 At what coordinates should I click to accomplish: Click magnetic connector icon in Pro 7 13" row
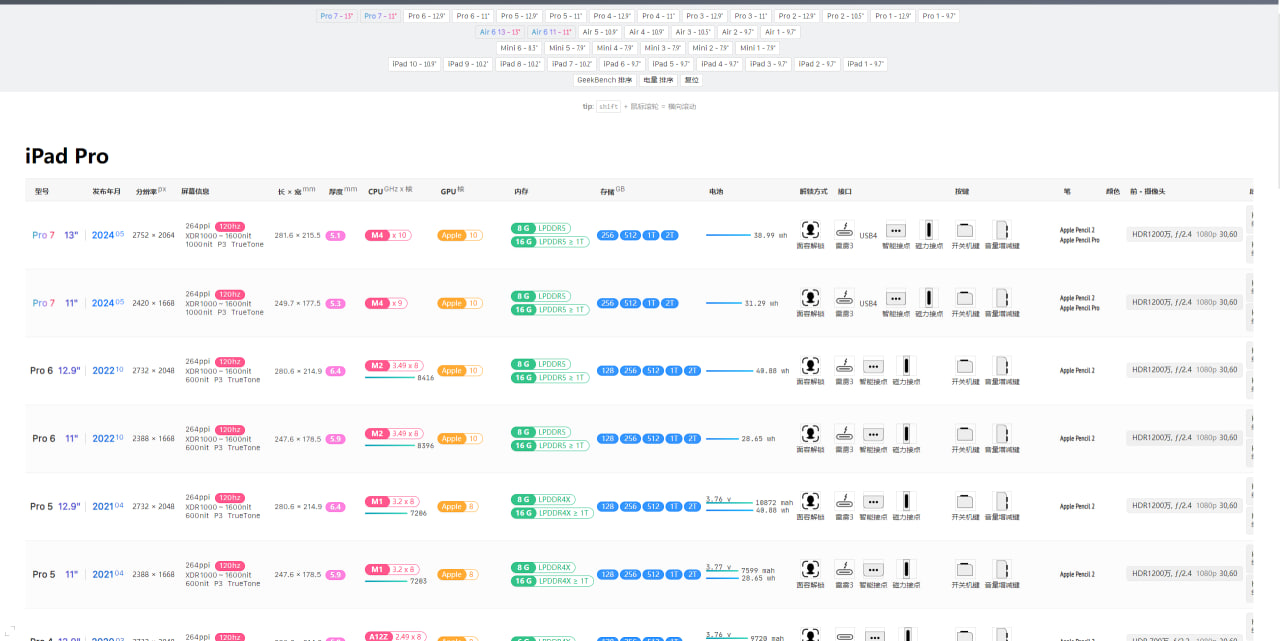(929, 229)
